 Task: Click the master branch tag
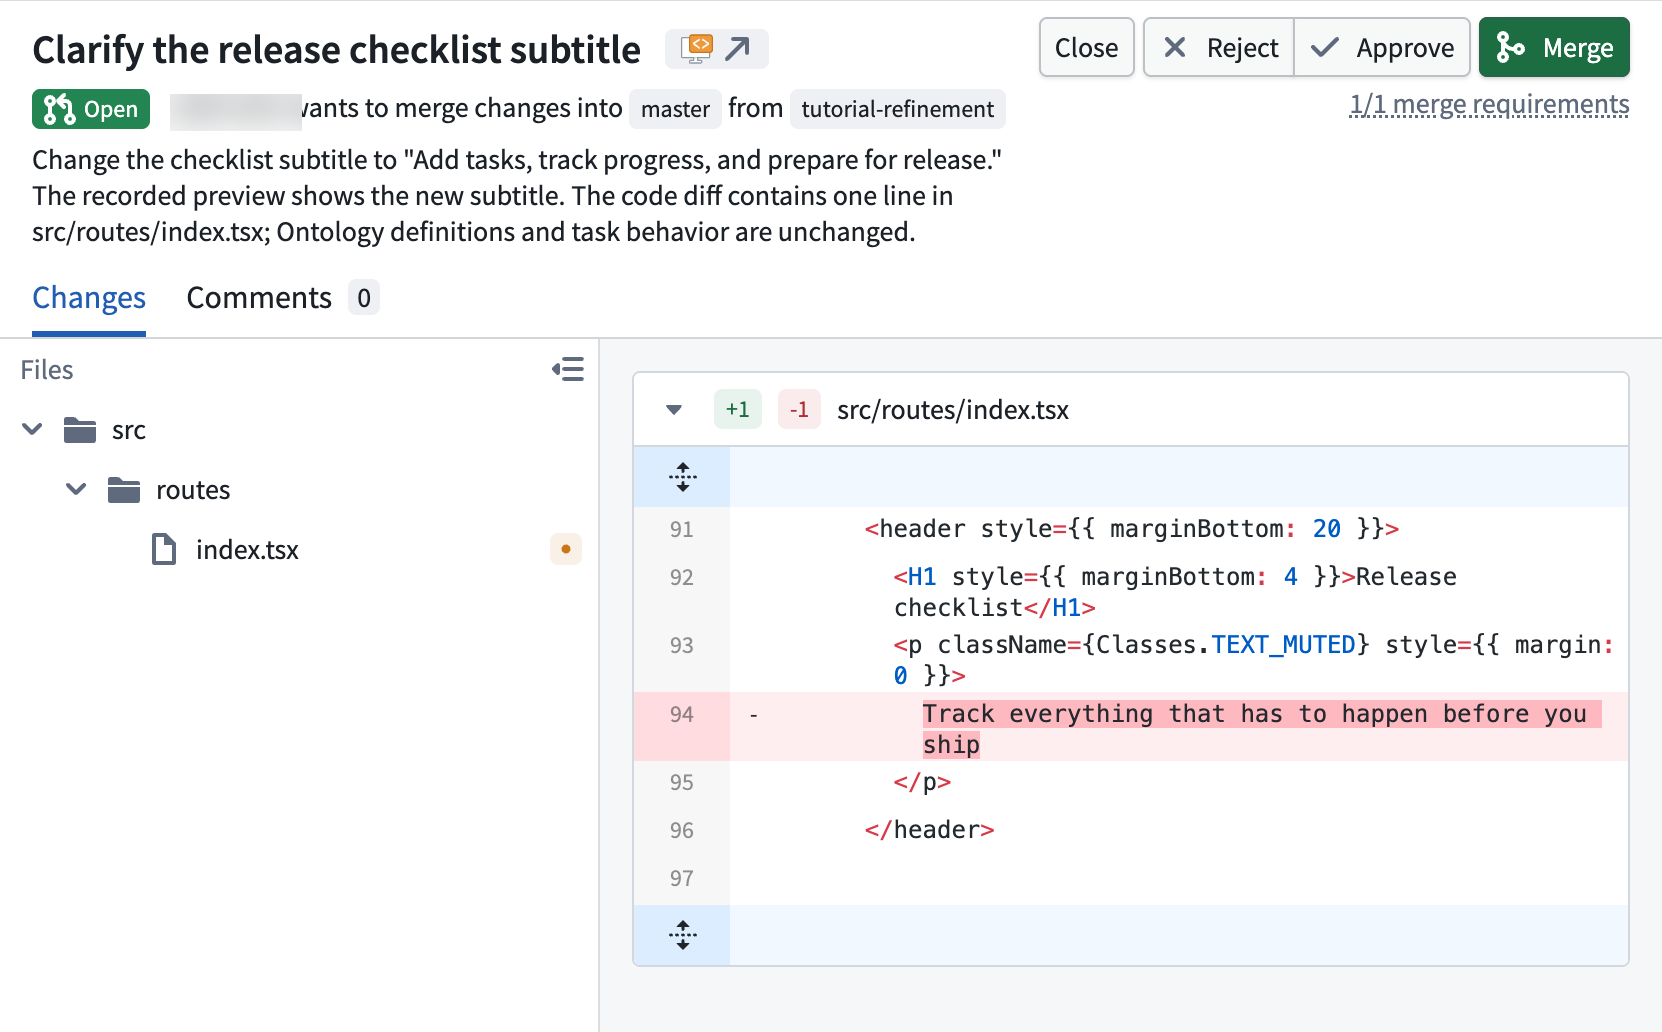(x=675, y=109)
